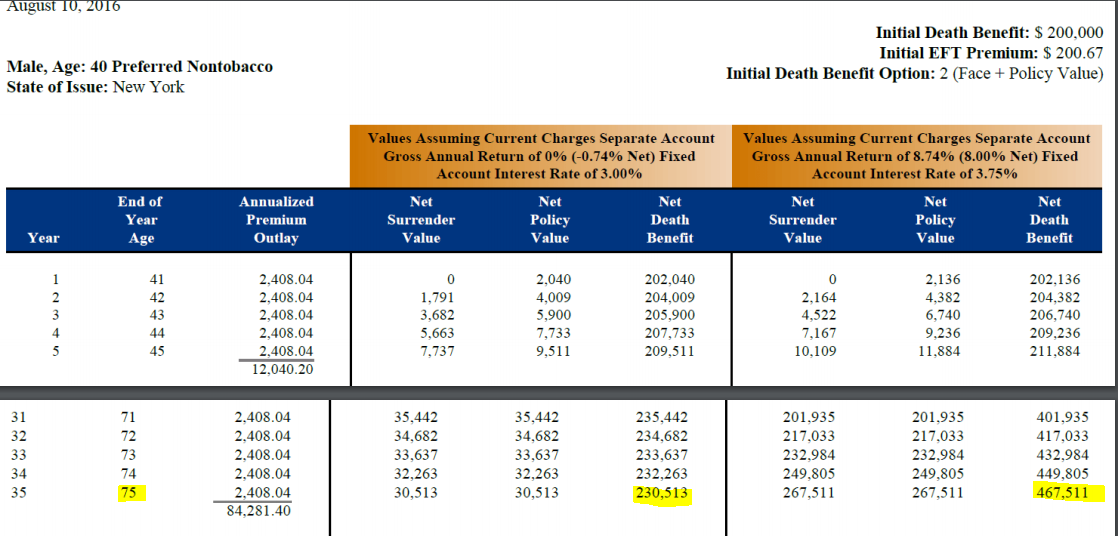Click the highlighted 467,511 death benefit value
Image resolution: width=1118 pixels, height=536 pixels.
click(x=1060, y=492)
